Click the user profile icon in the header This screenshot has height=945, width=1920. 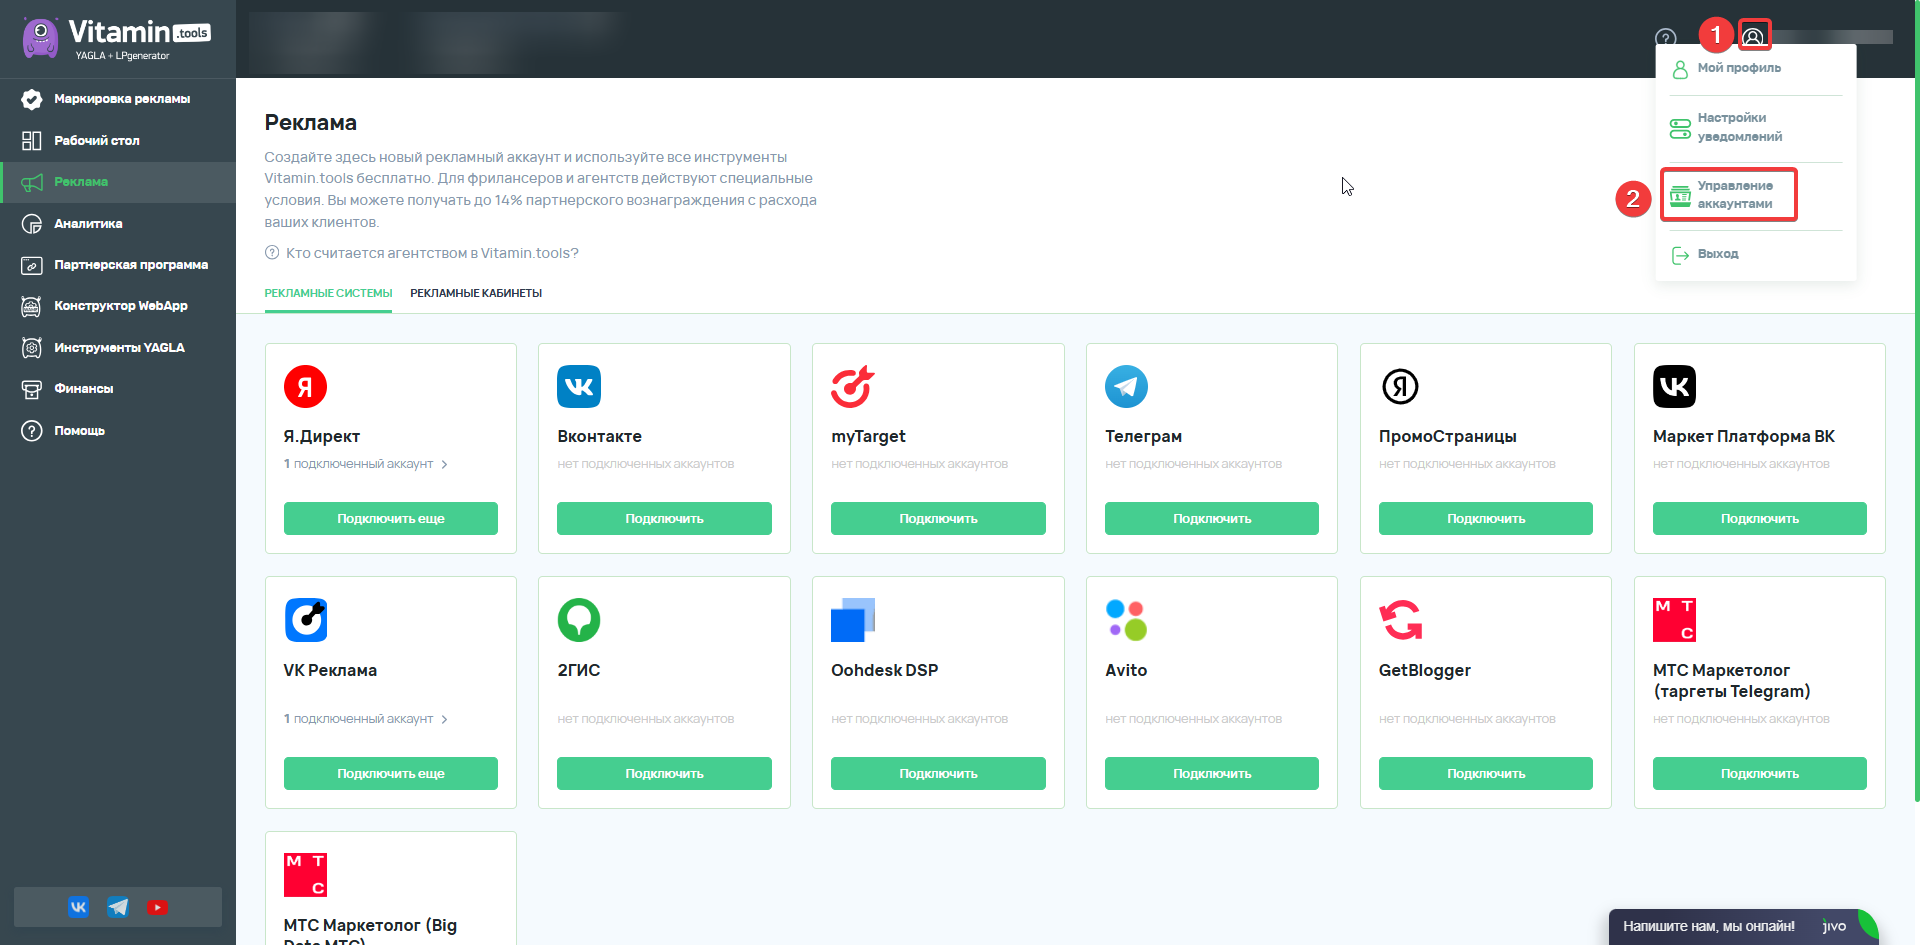coord(1754,37)
